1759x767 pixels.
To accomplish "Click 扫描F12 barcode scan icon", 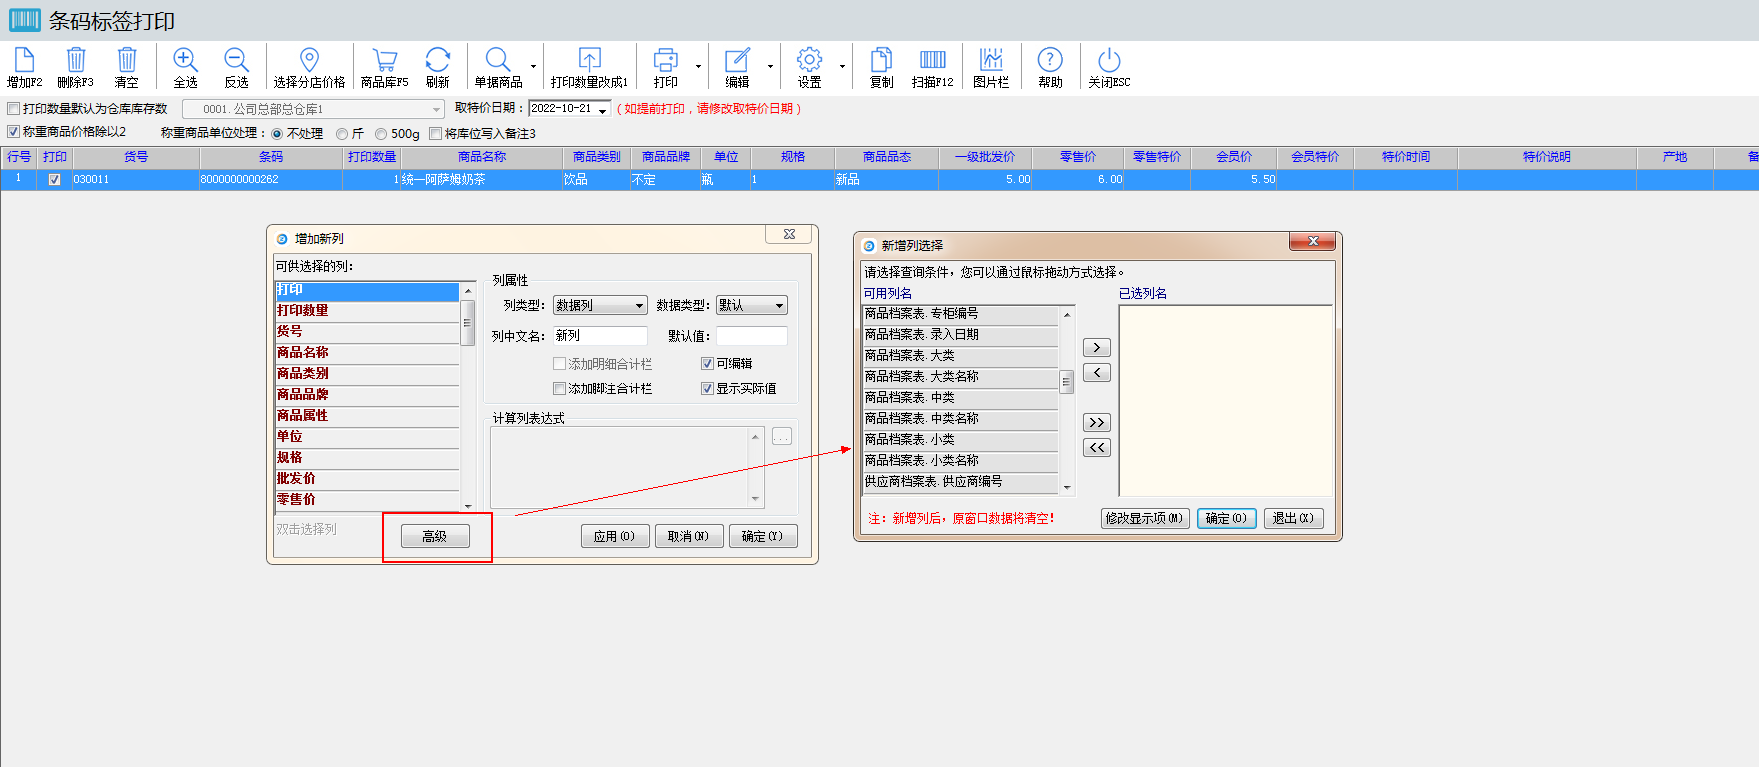I will pos(932,60).
